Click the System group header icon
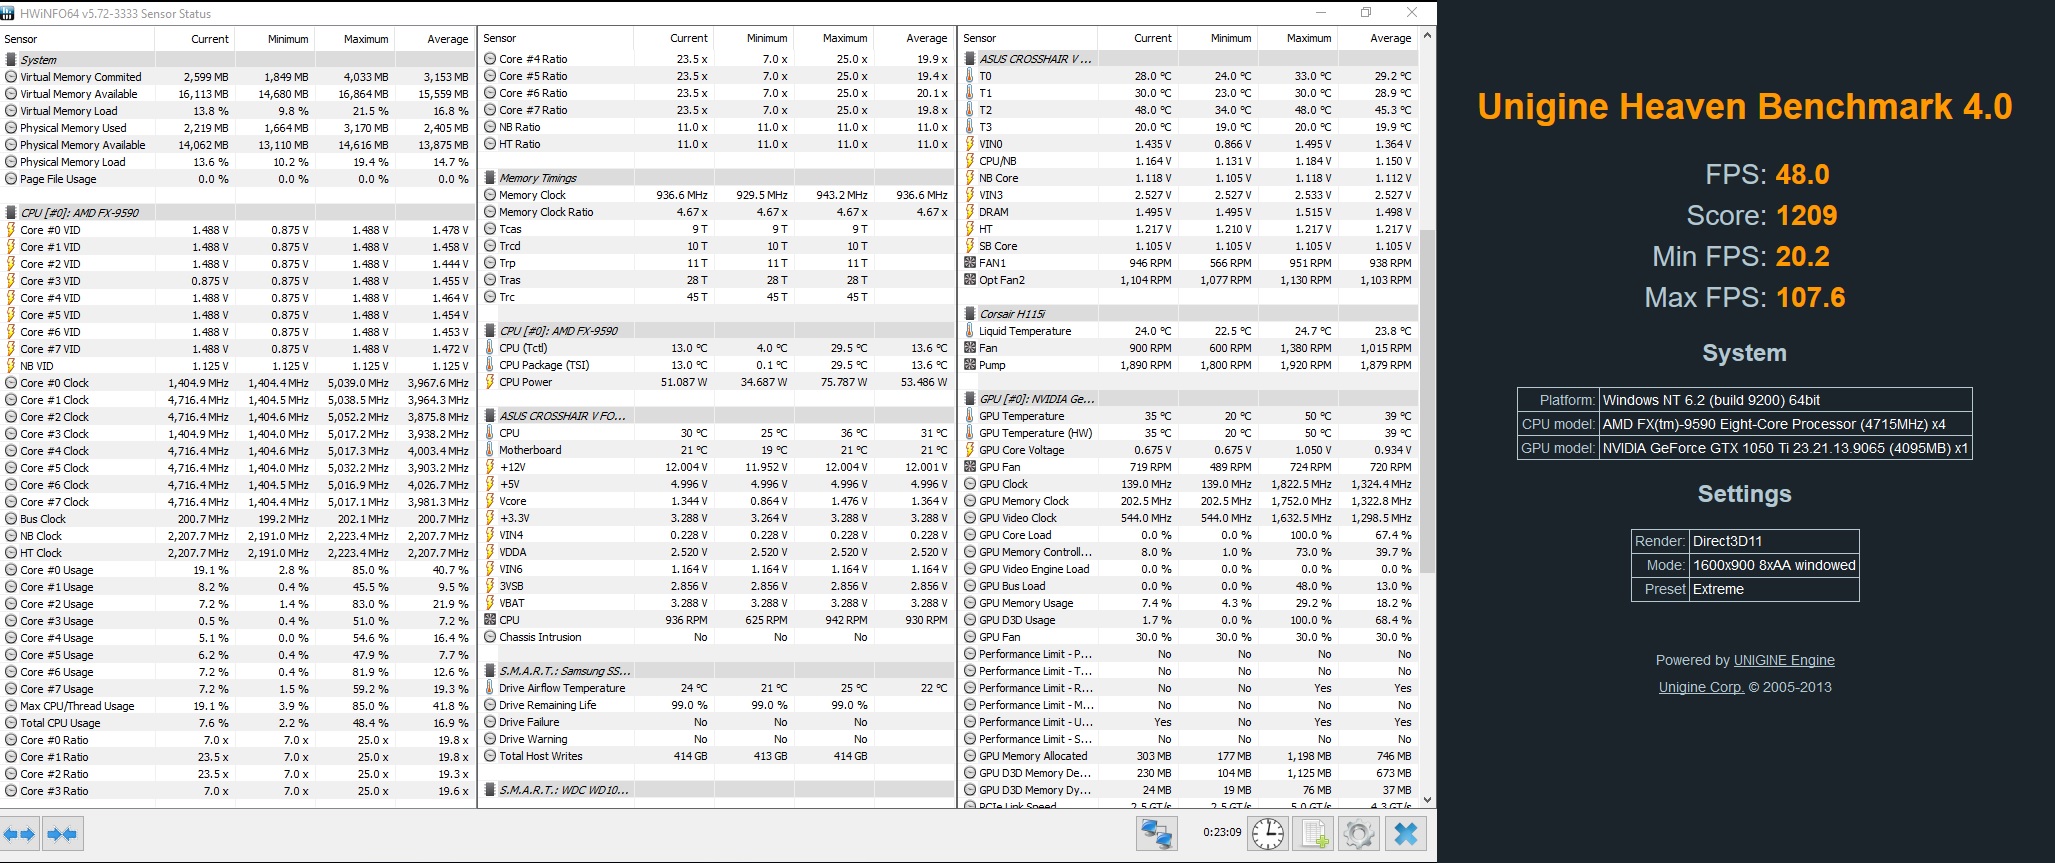This screenshot has height=863, width=2055. coord(11,60)
